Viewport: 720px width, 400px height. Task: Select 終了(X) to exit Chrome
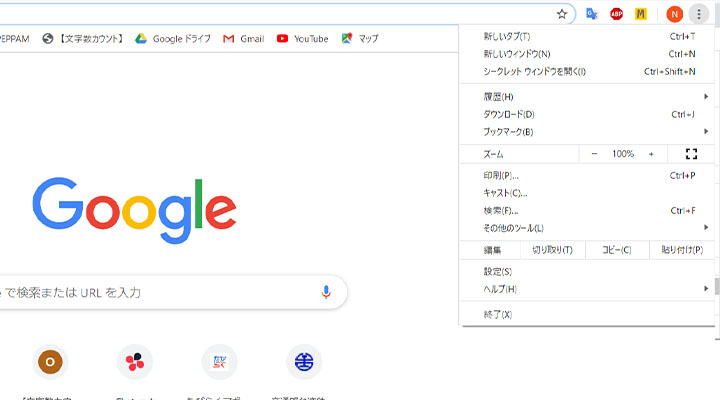pyautogui.click(x=587, y=315)
